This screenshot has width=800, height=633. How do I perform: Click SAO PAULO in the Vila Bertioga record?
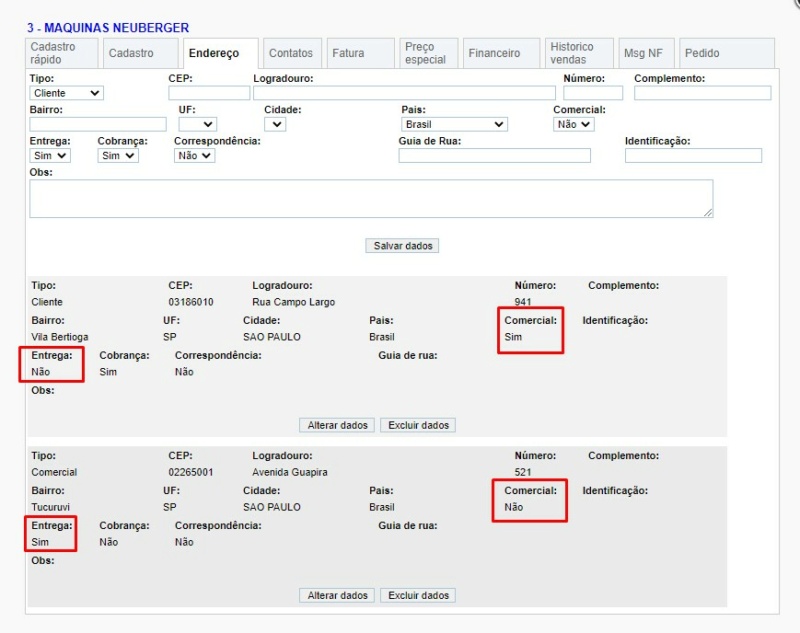coord(272,337)
